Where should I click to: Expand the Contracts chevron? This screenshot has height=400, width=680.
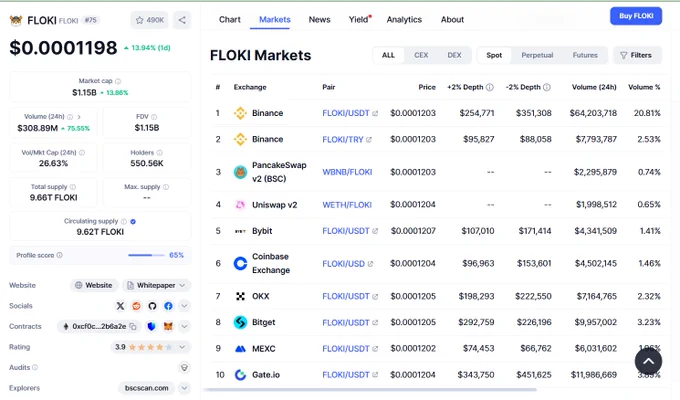[x=184, y=326]
